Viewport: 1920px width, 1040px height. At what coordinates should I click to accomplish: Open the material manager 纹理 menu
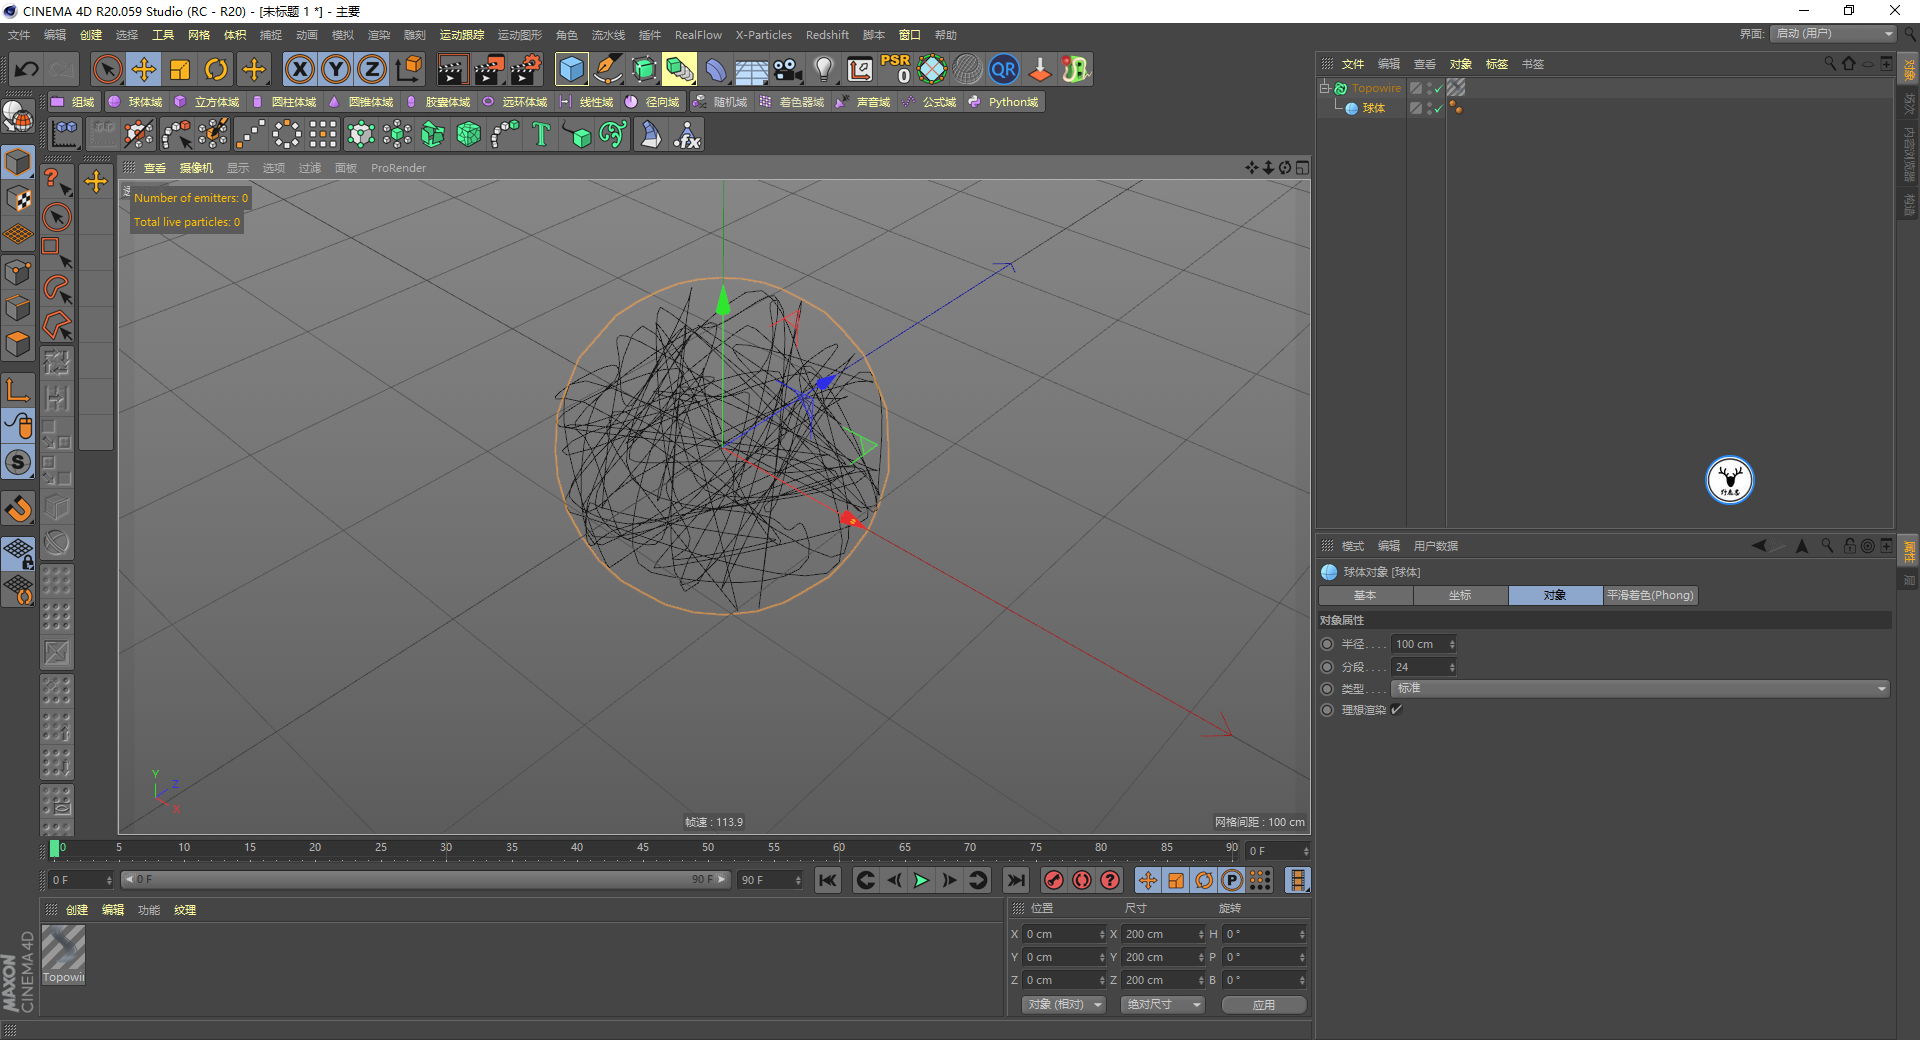(185, 910)
